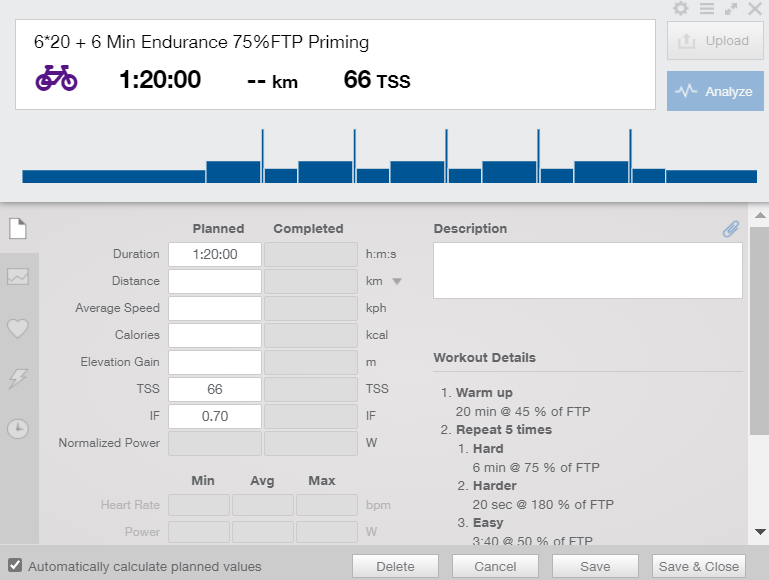Screen dimensions: 769x580
Task: Click the Delete button
Action: click(x=395, y=566)
